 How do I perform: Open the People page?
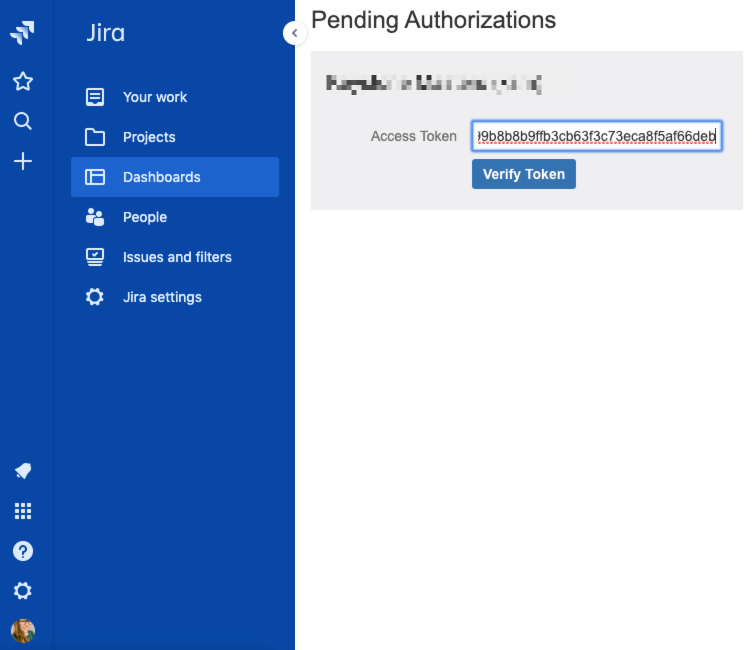point(175,217)
